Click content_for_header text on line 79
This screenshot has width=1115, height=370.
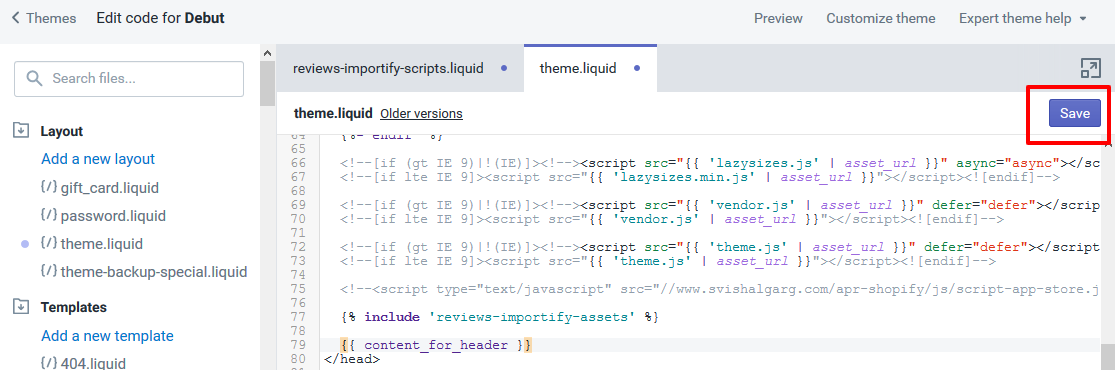click(436, 345)
